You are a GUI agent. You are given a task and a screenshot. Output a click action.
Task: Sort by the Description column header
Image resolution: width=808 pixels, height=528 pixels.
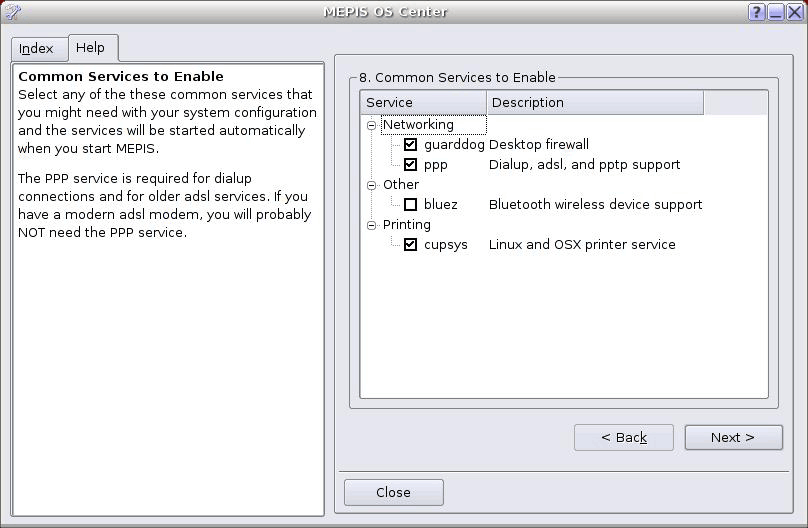click(x=595, y=103)
